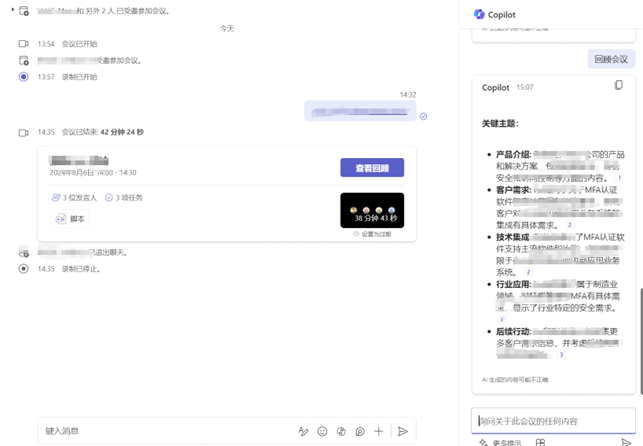This screenshot has width=643, height=446.
Task: Click the 14:35 录制已停止 record icon
Action: coord(24,269)
